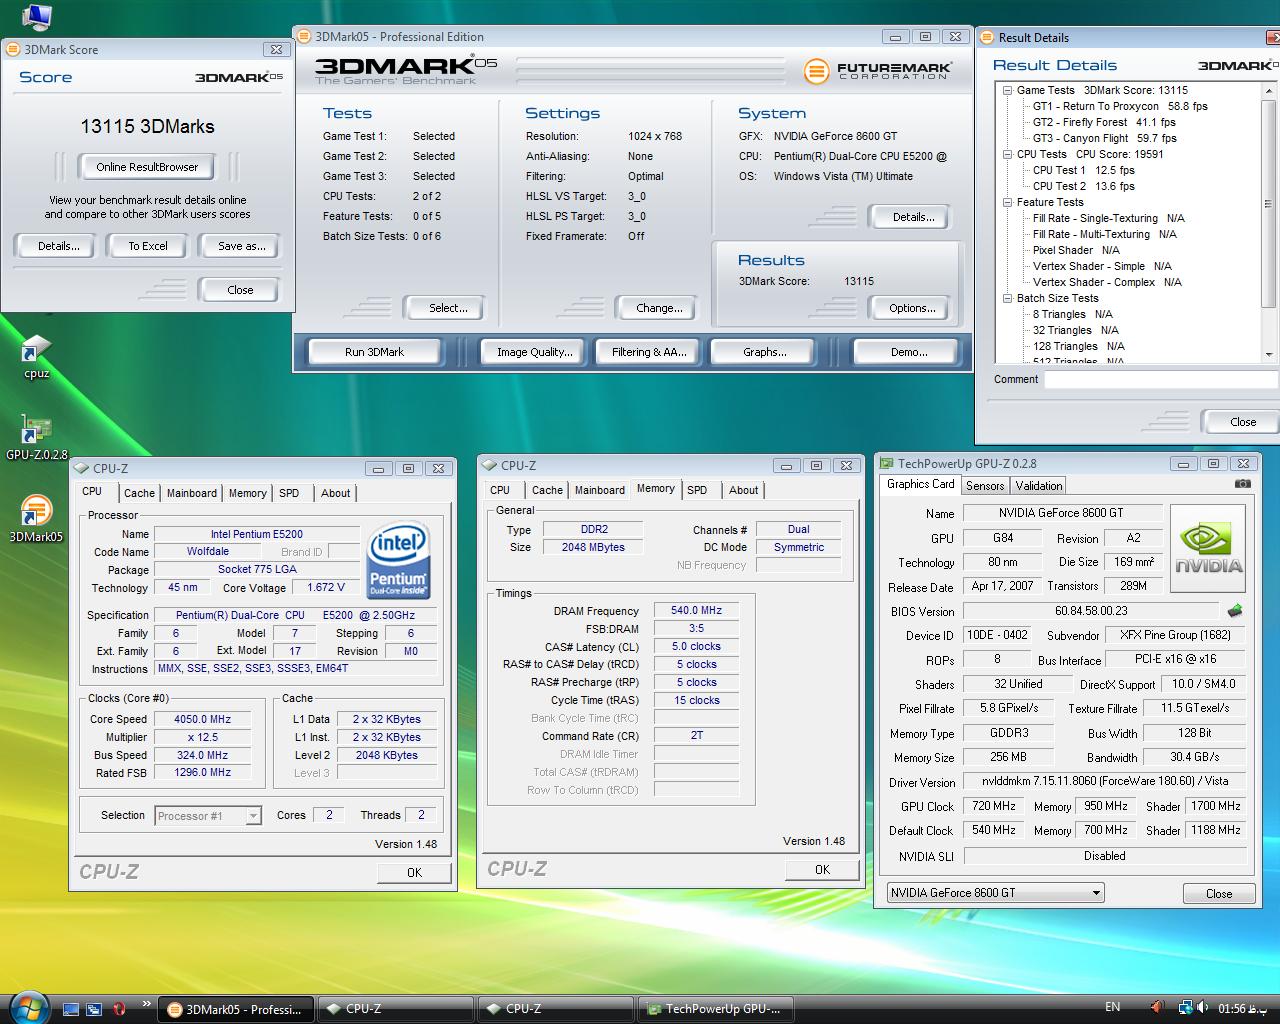Switch to Validation tab in GPU-Z
The height and width of the screenshot is (1024, 1280).
(1039, 486)
